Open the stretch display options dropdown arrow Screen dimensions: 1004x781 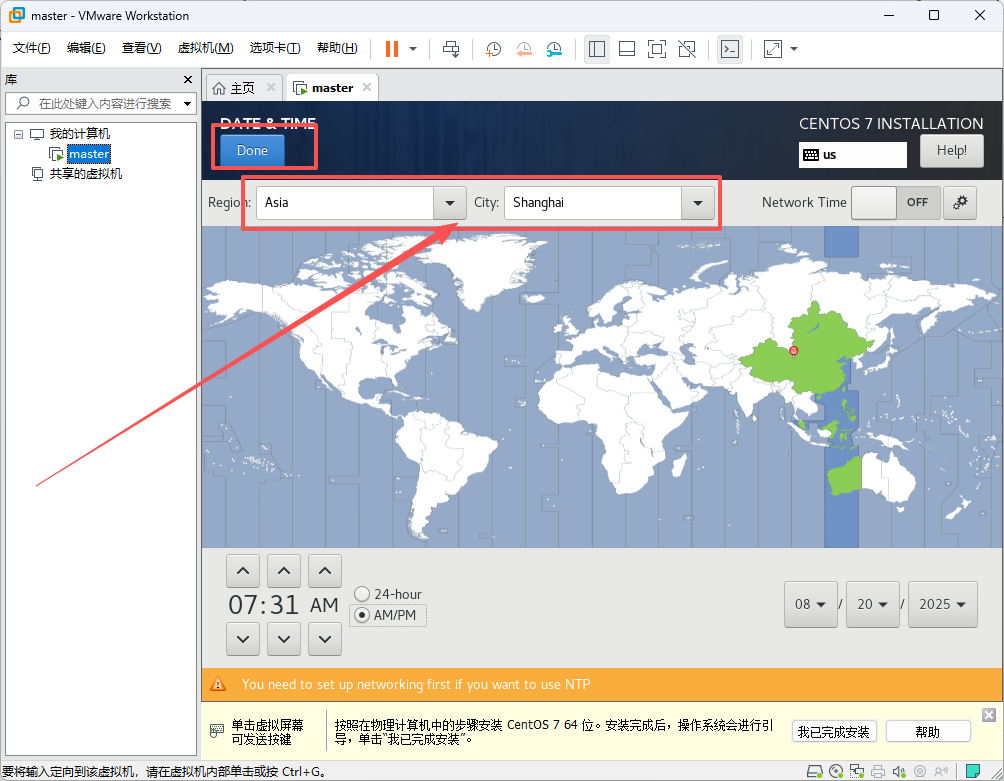pyautogui.click(x=794, y=49)
